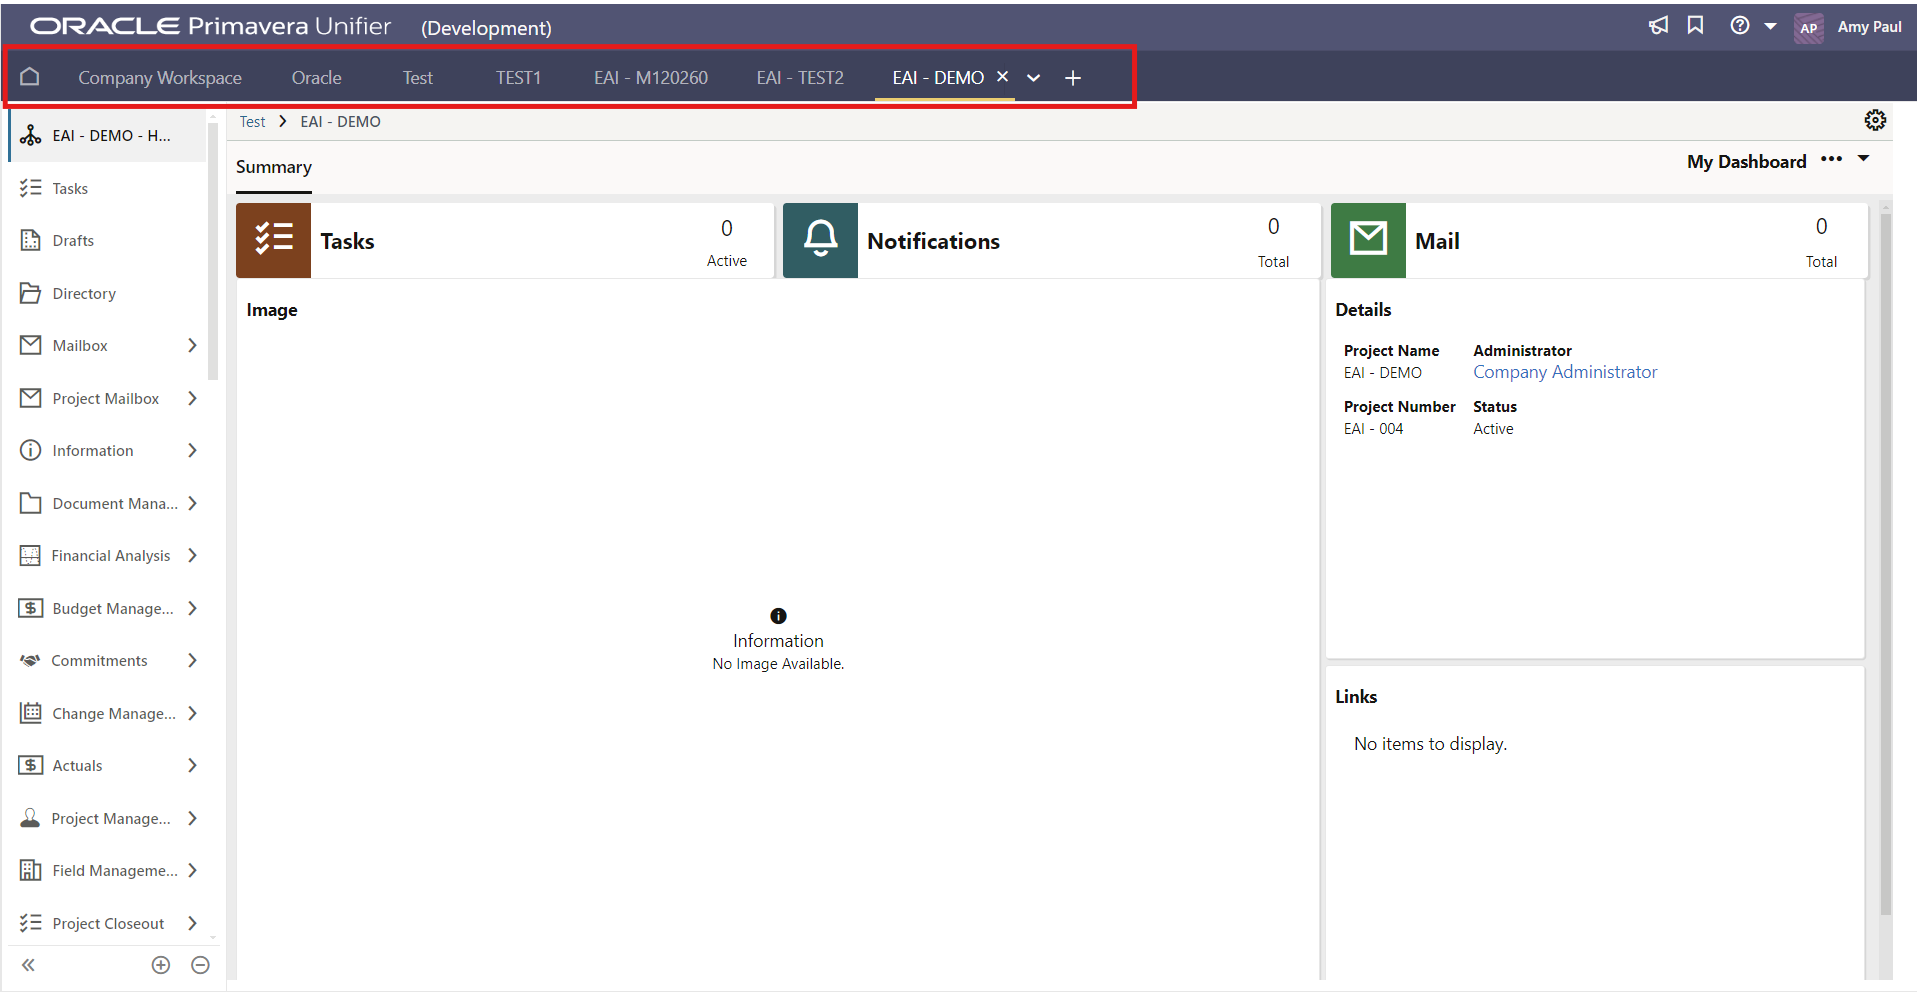Screen dimensions: 1917x992
Task: Open the help question mark icon
Action: (x=1740, y=26)
